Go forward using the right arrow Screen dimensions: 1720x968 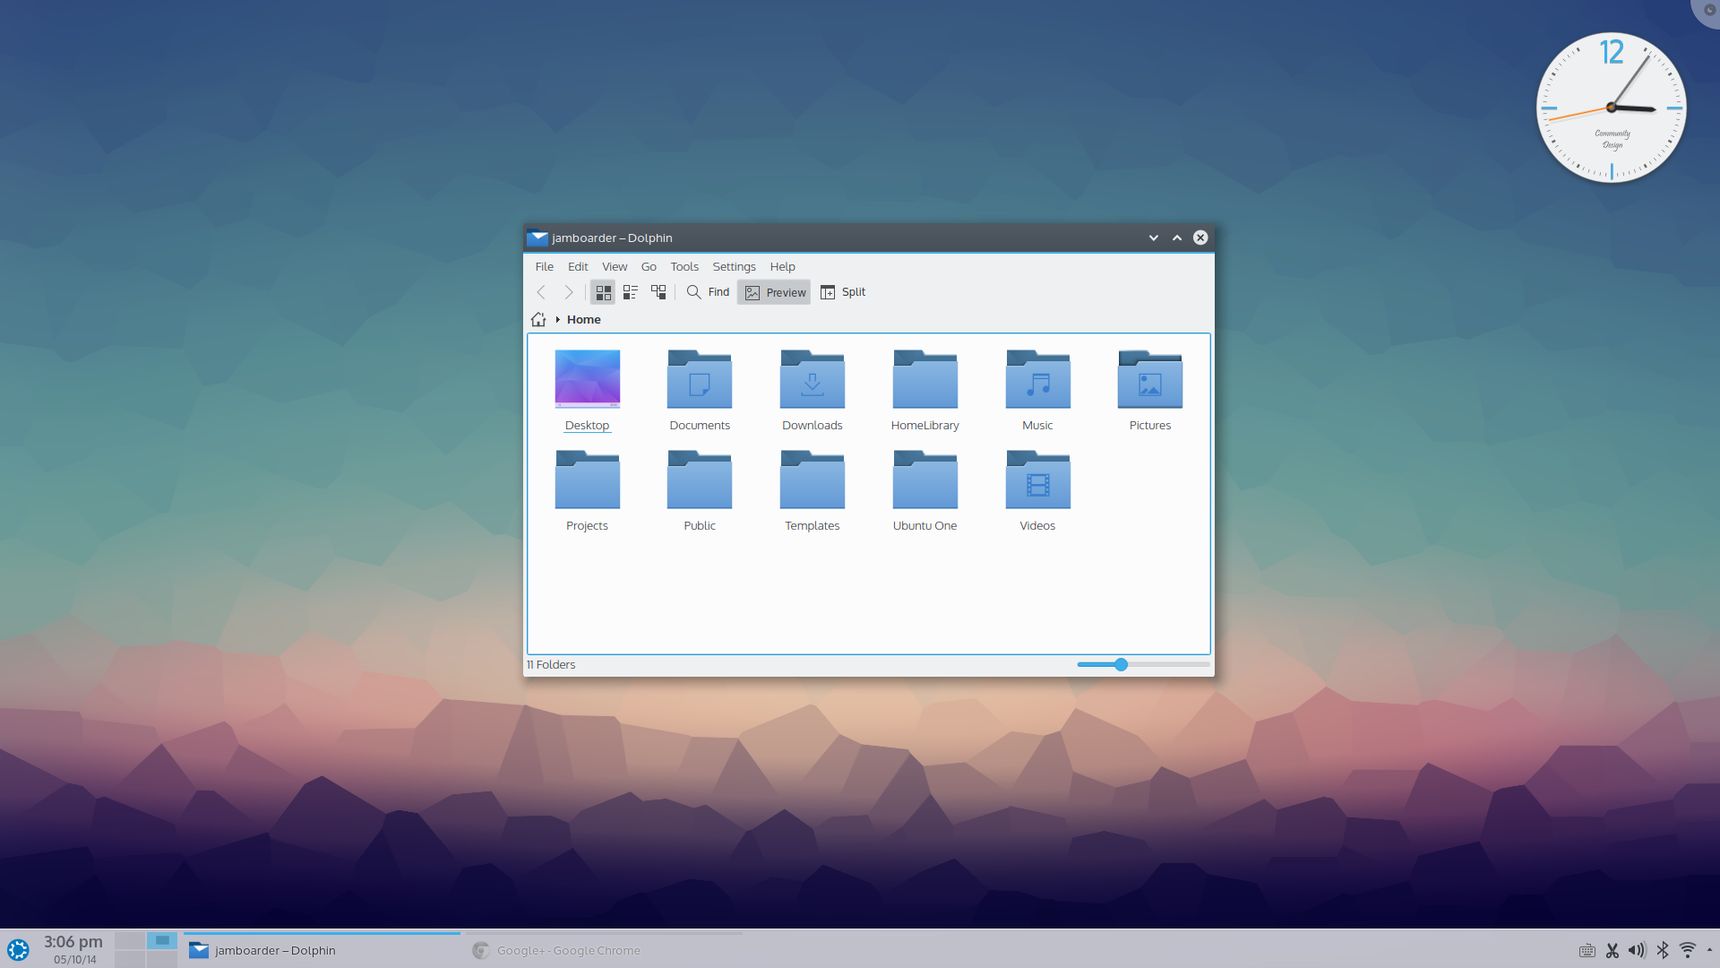click(568, 292)
